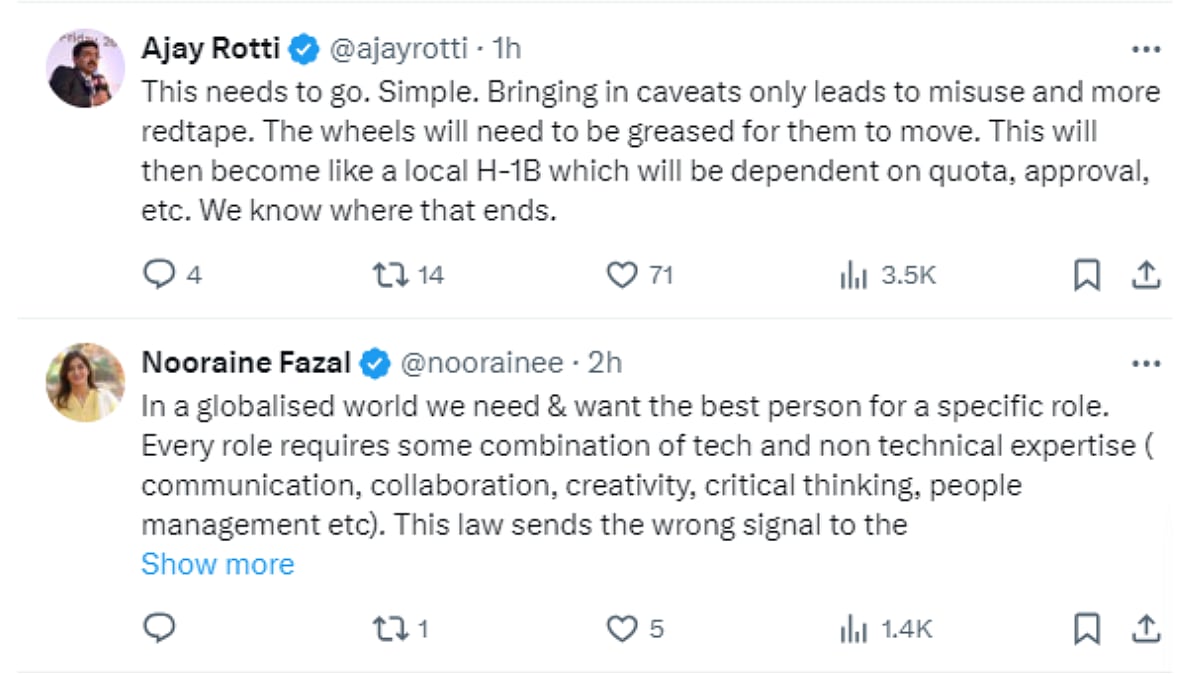Share Nooraine Fazal's tweet
This screenshot has width=1200, height=675.
[x=1146, y=628]
